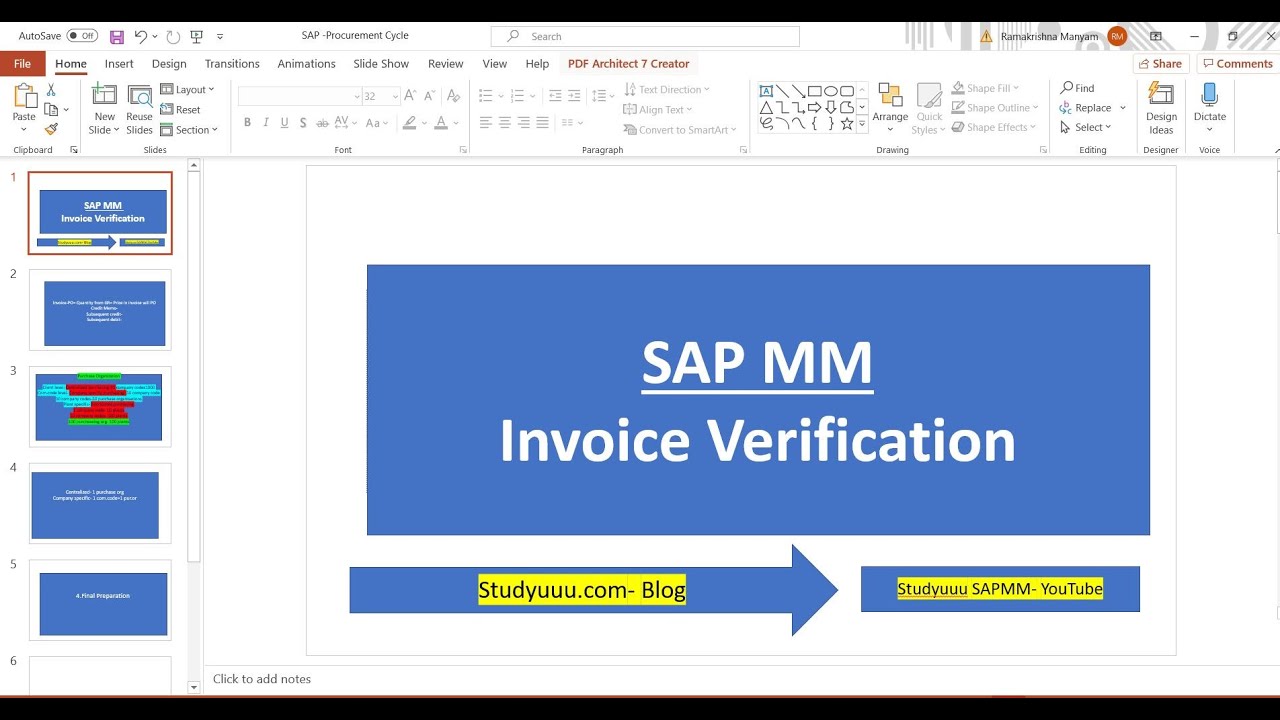Viewport: 1280px width, 720px height.
Task: Open the Comments pane
Action: tap(1237, 63)
